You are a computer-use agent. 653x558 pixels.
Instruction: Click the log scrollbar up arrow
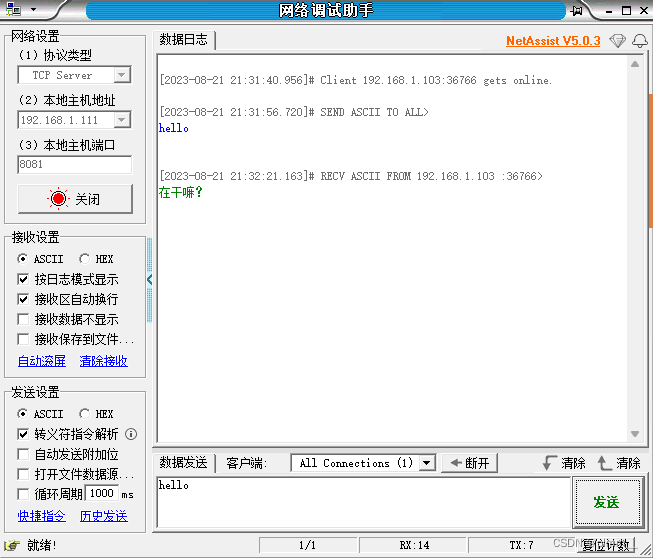pos(635,64)
